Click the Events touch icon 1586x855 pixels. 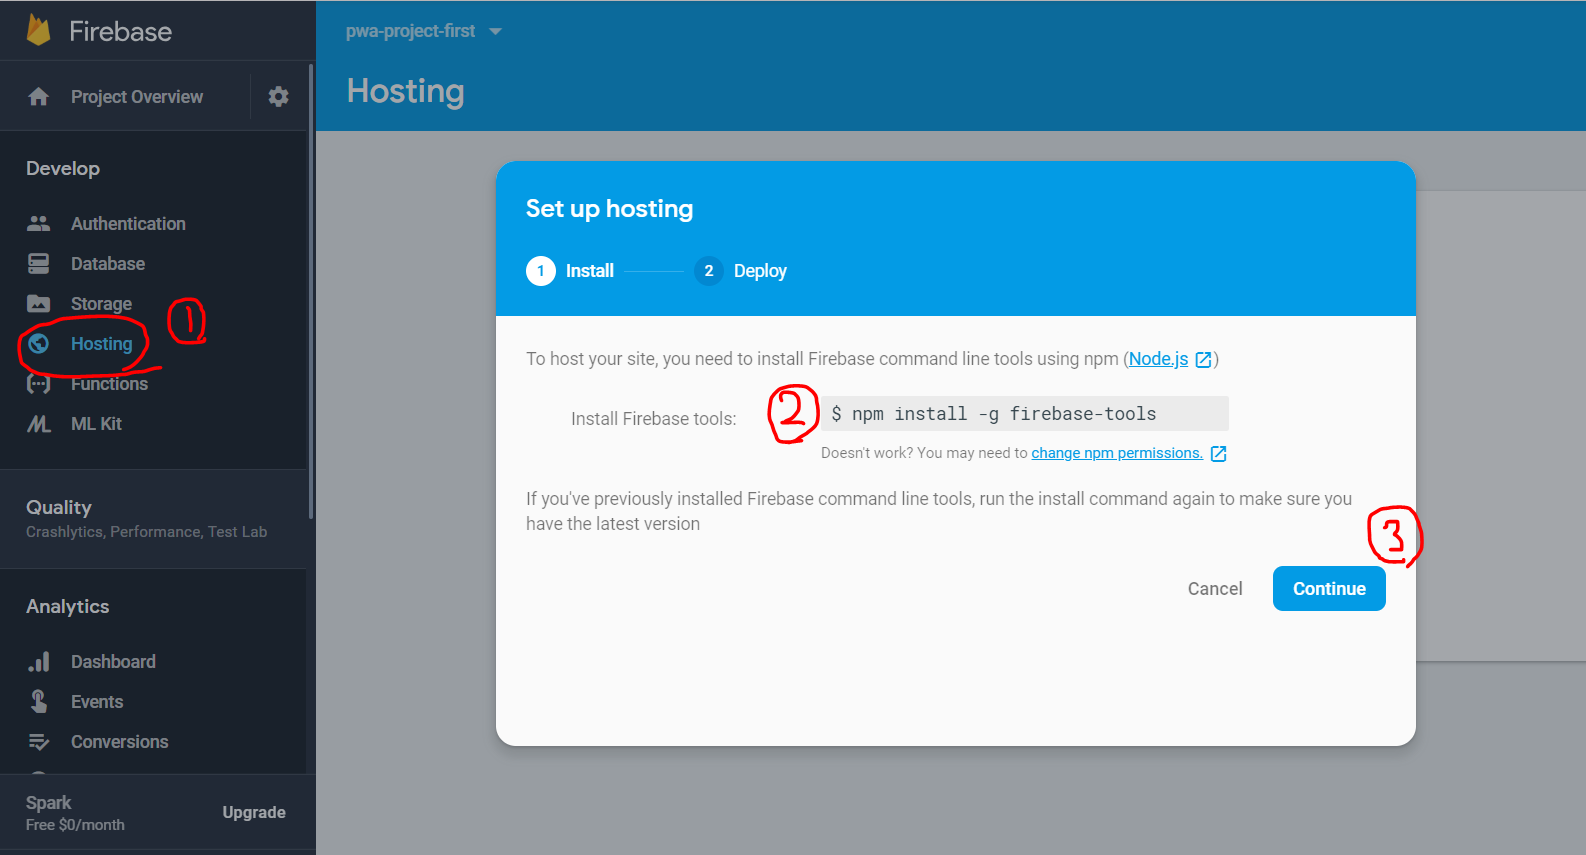(39, 702)
